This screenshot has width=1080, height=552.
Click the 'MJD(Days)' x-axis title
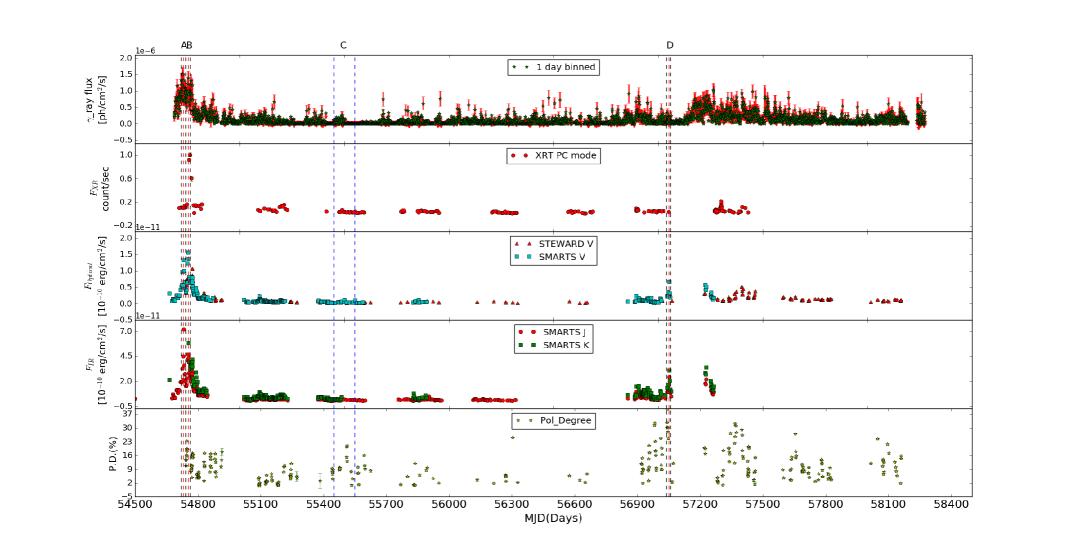click(553, 518)
